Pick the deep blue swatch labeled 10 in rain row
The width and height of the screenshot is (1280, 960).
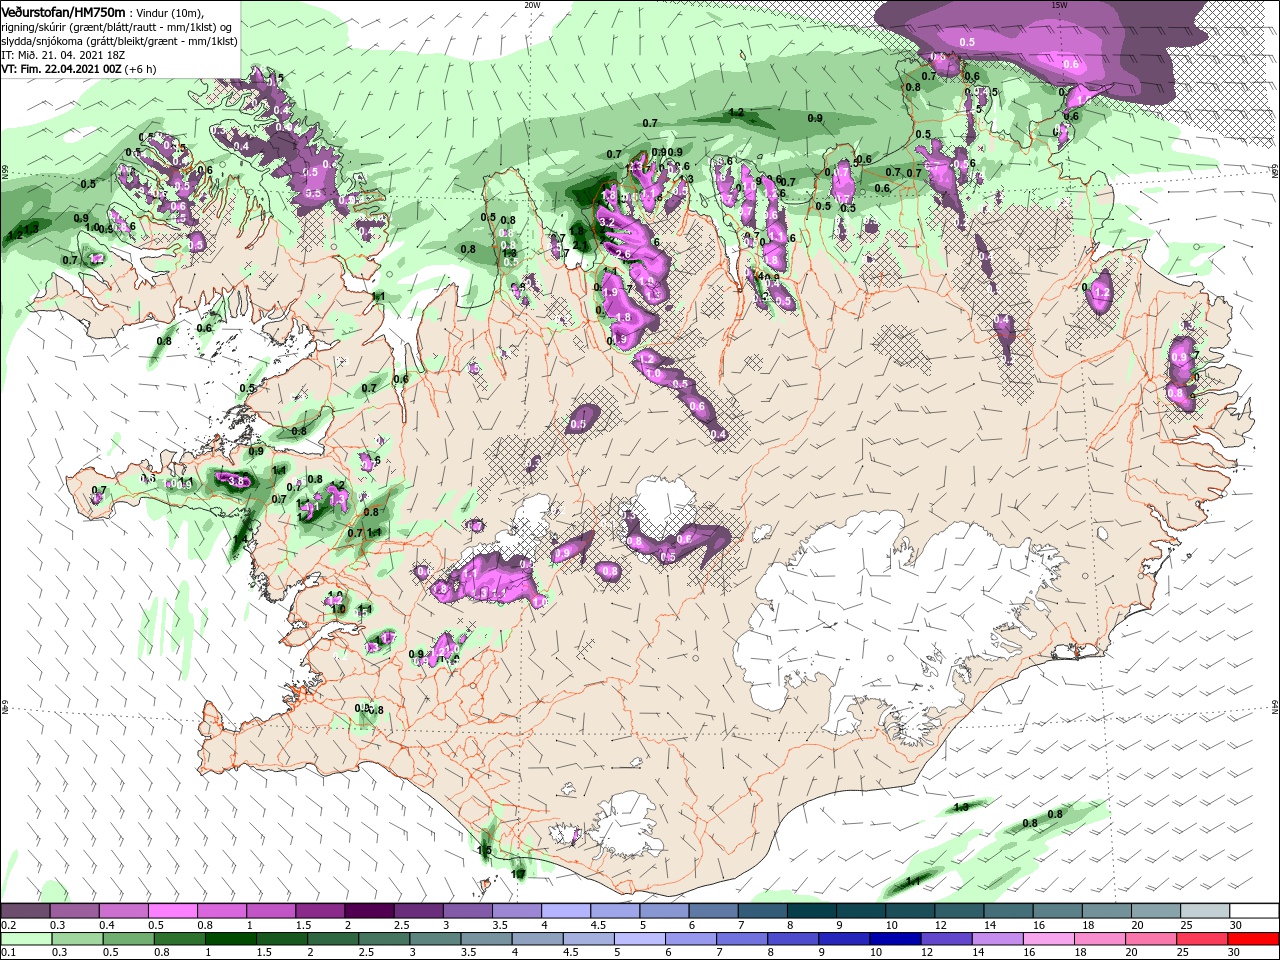(x=895, y=939)
